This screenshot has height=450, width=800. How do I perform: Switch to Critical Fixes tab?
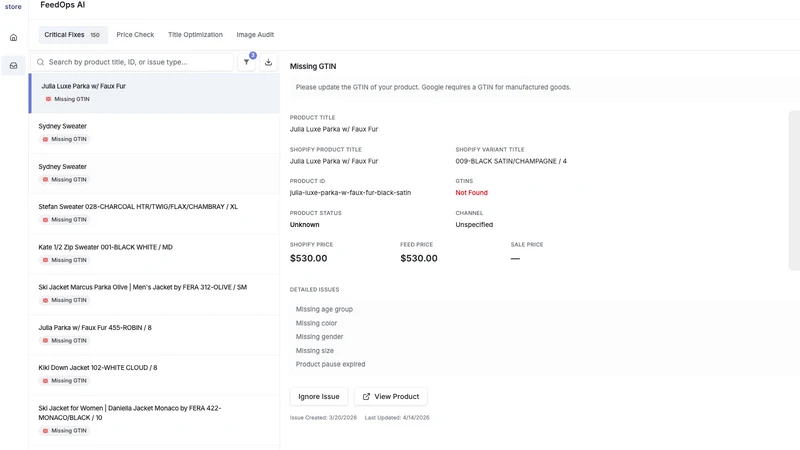tap(72, 35)
